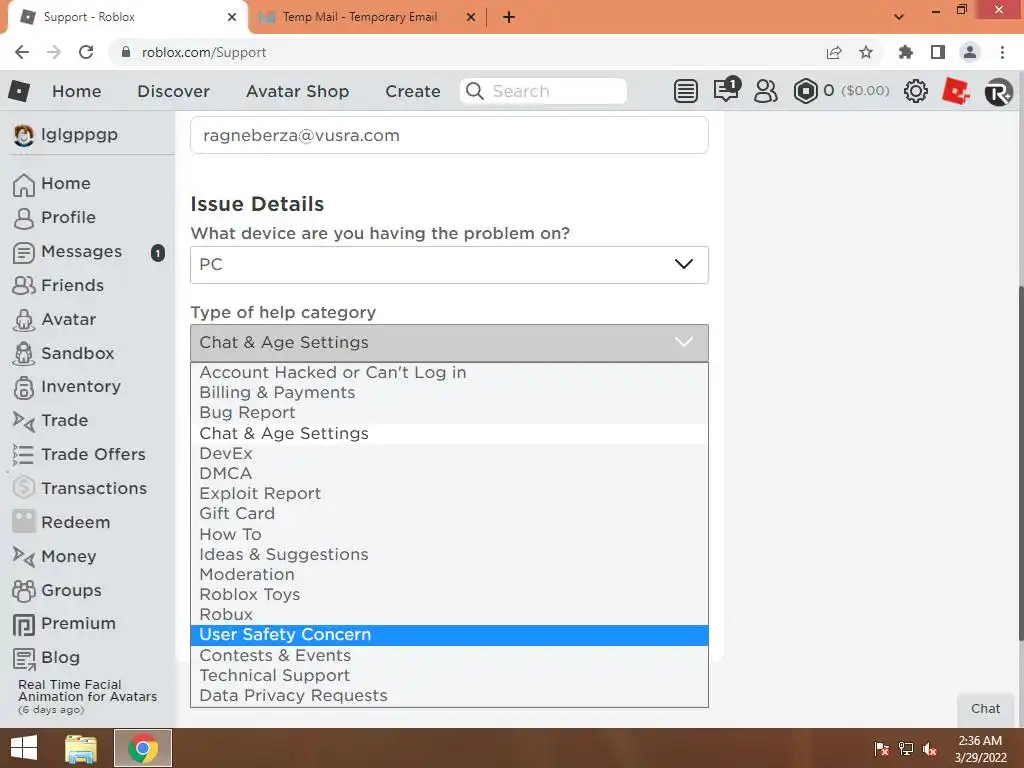Screen dimensions: 1024x768
Task: Click the black R extension icon in navbar
Action: [999, 91]
